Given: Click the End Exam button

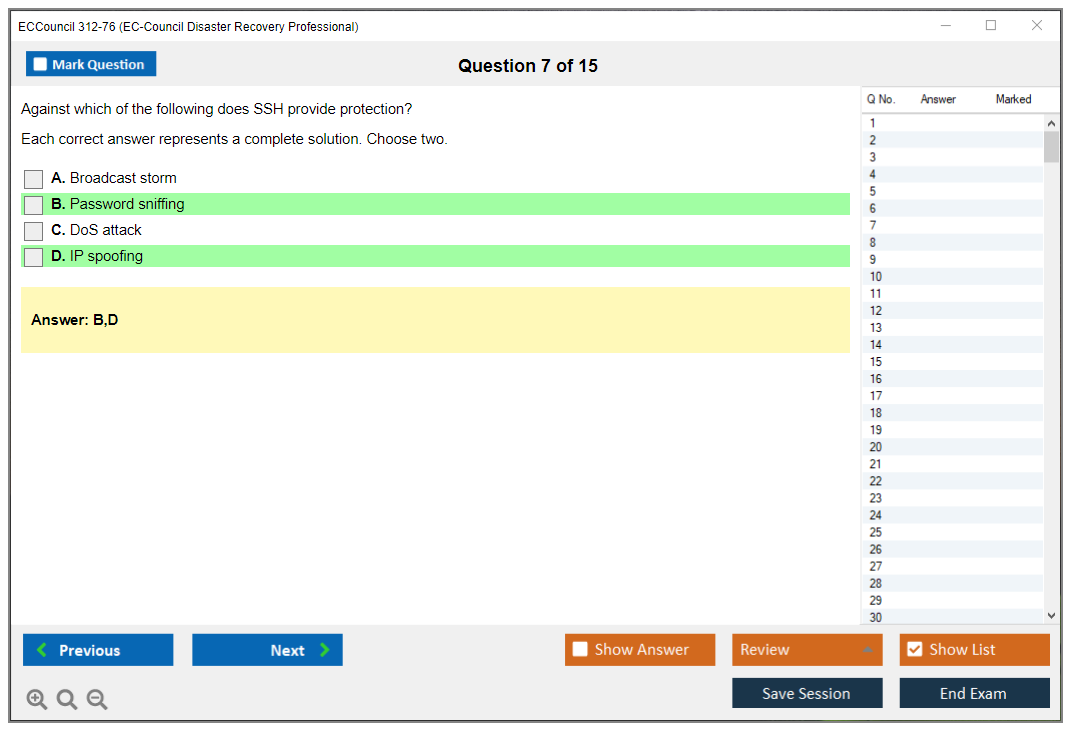Looking at the screenshot, I should tap(974, 694).
